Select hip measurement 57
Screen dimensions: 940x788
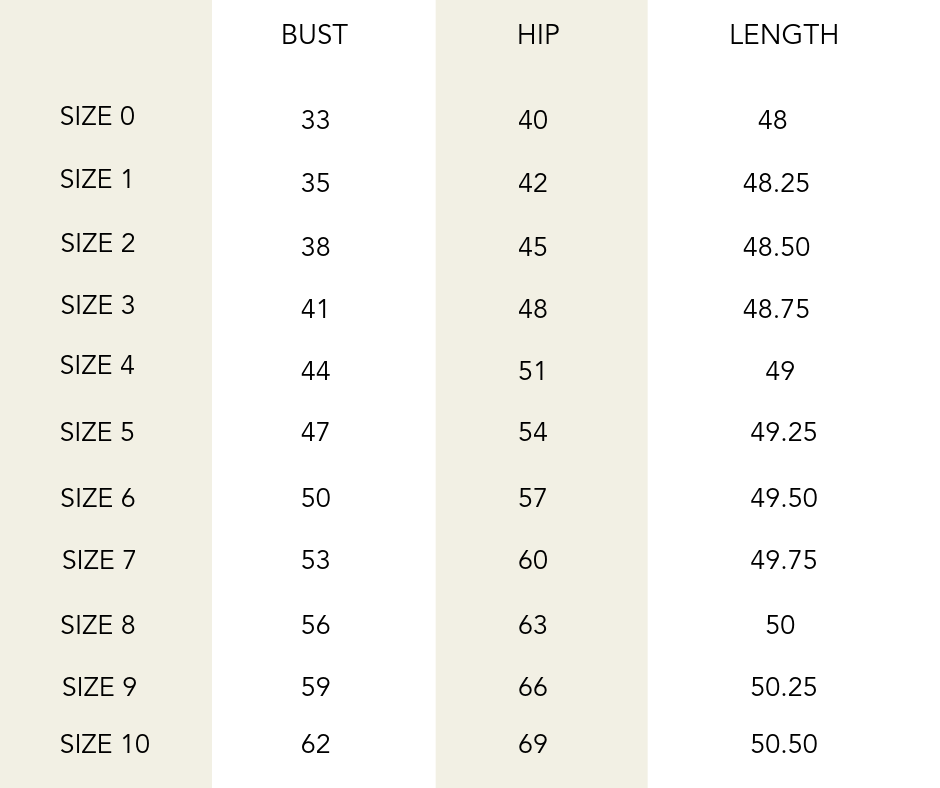[x=532, y=499]
